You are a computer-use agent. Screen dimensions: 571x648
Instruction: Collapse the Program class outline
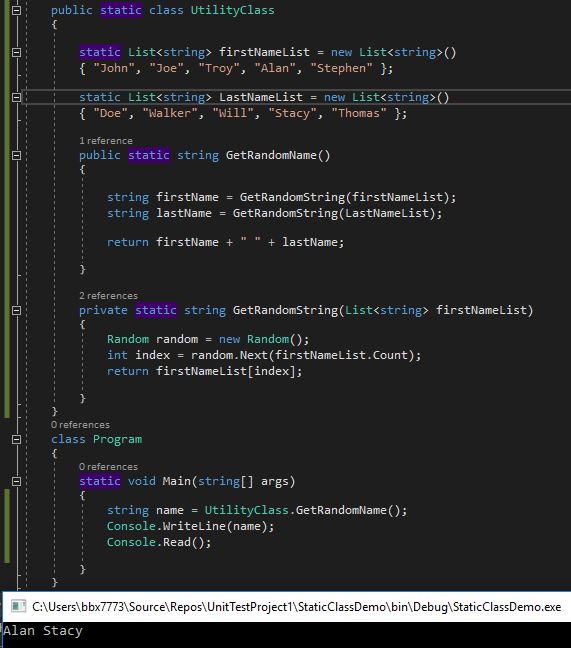[16, 439]
